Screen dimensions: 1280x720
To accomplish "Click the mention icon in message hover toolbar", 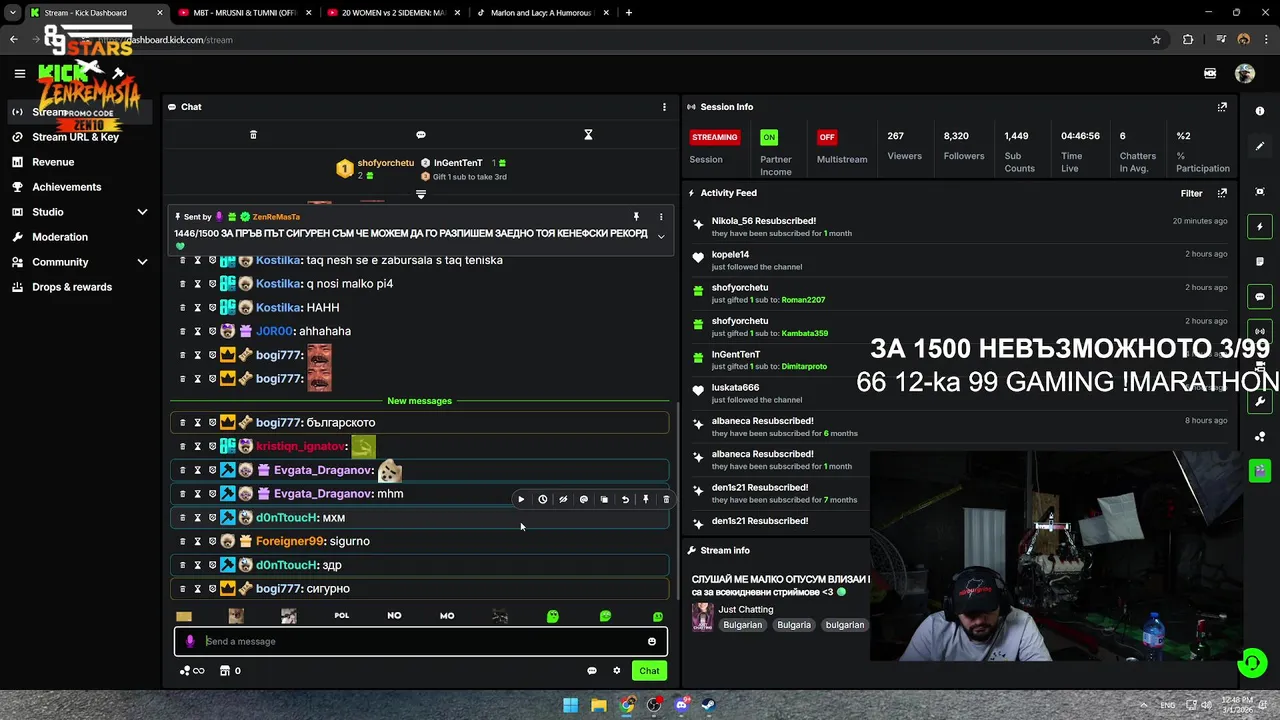I will click(584, 499).
